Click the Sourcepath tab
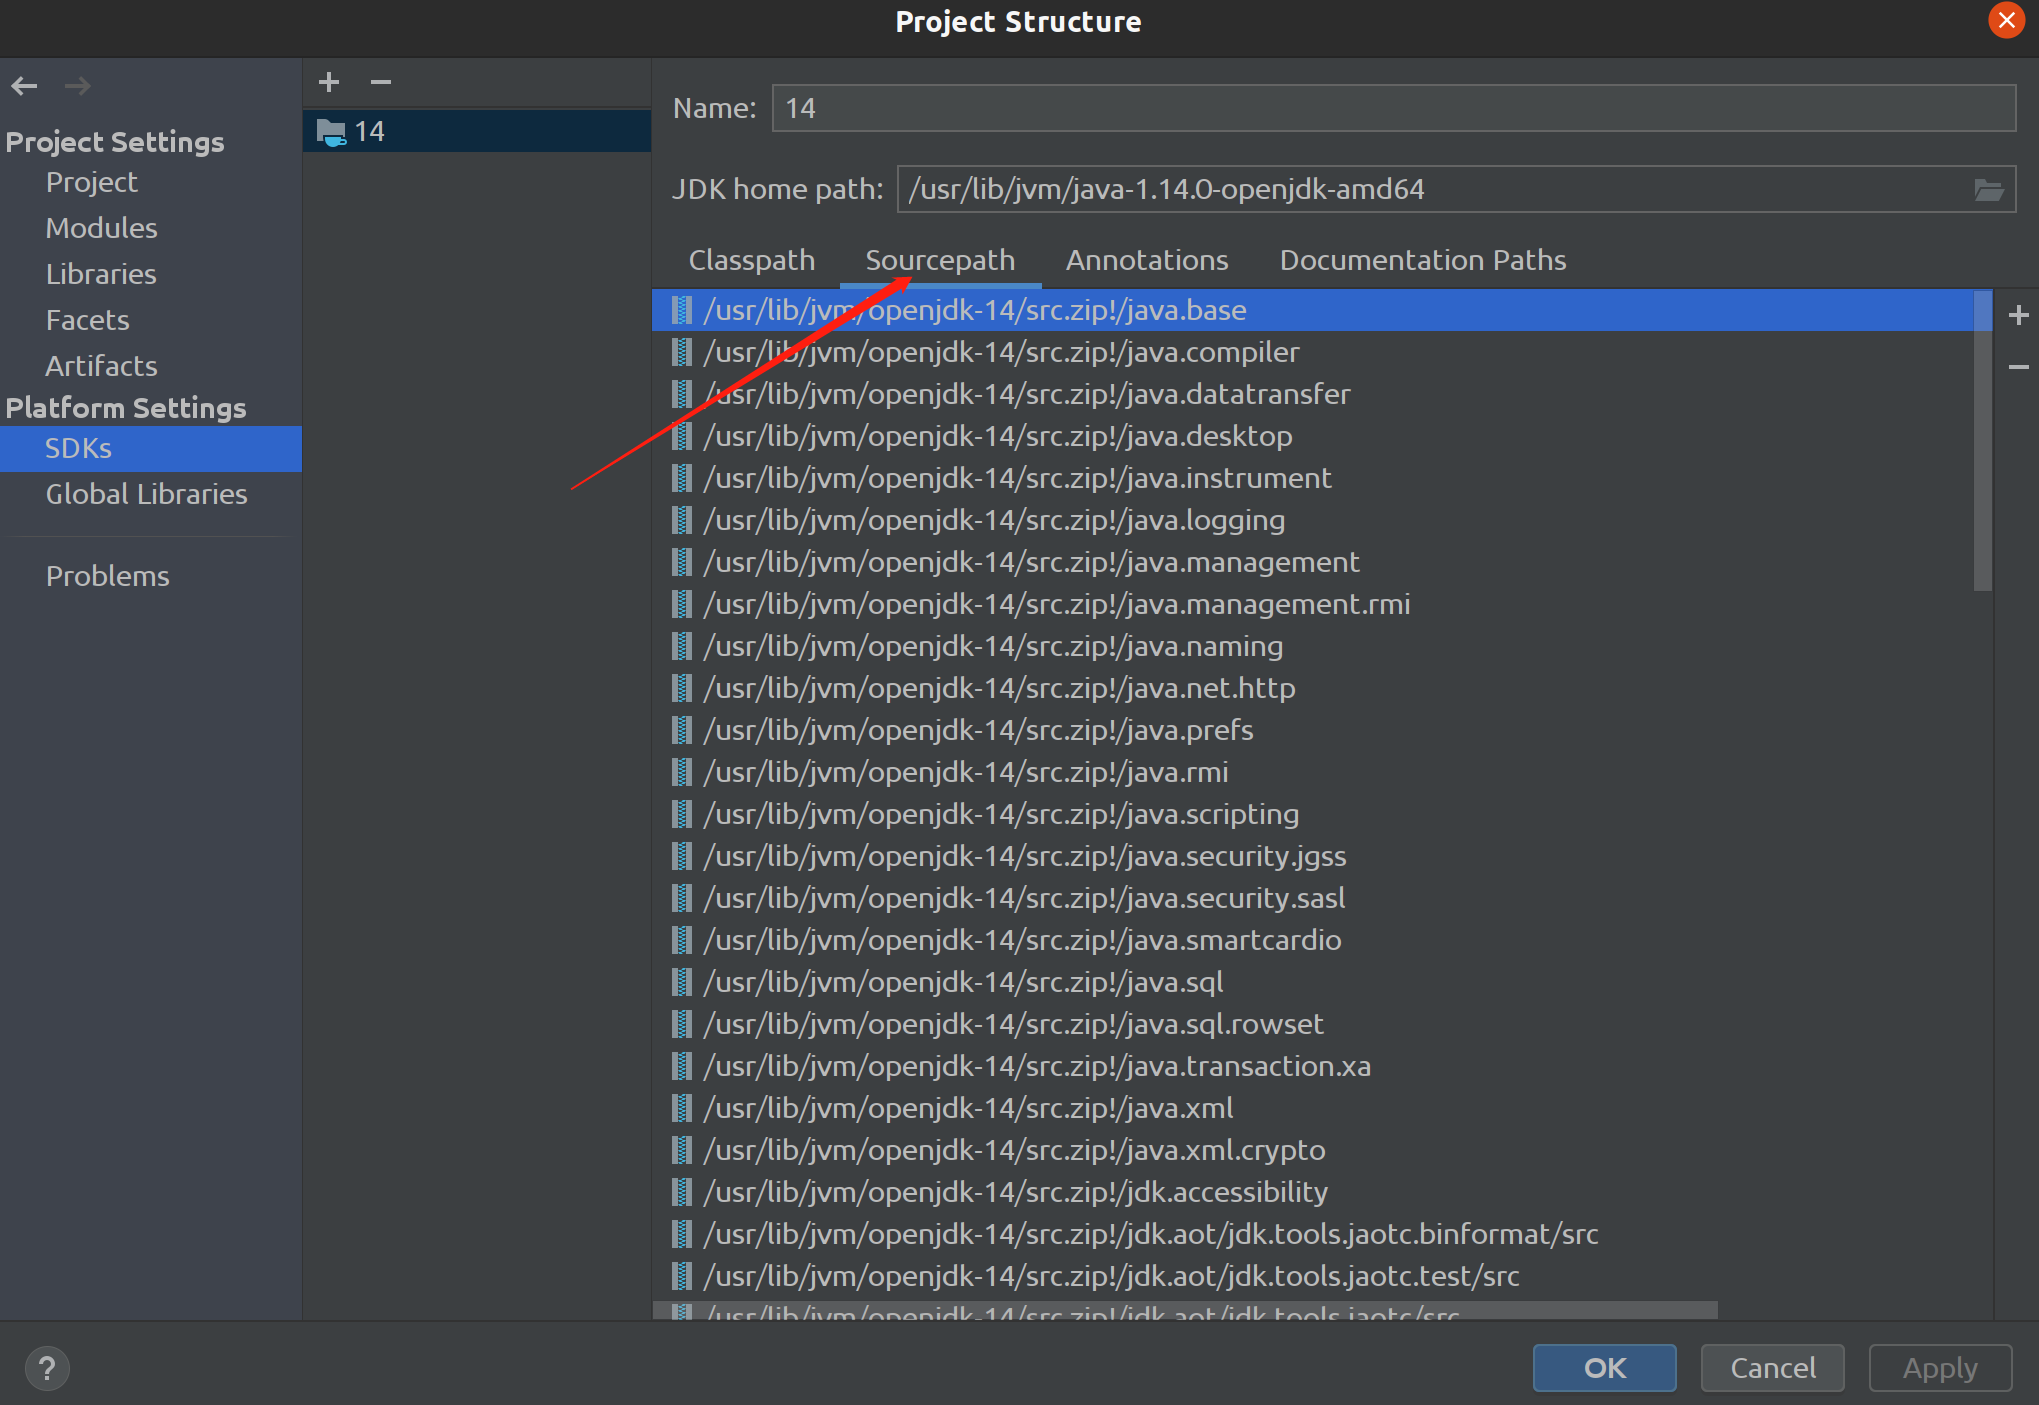2039x1405 pixels. click(942, 260)
